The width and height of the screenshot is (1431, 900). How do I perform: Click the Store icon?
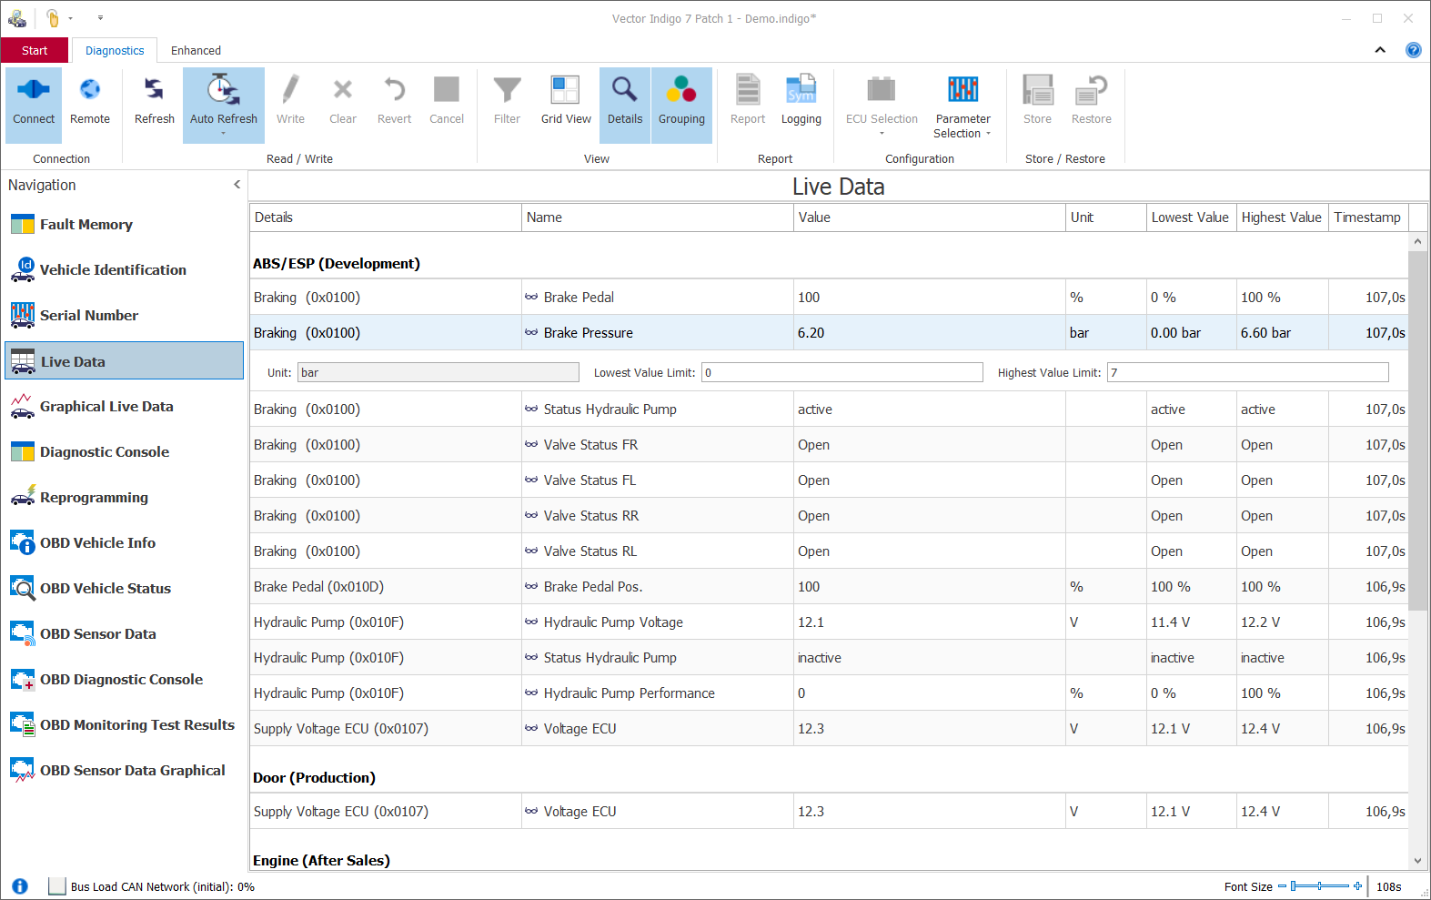[1037, 90]
